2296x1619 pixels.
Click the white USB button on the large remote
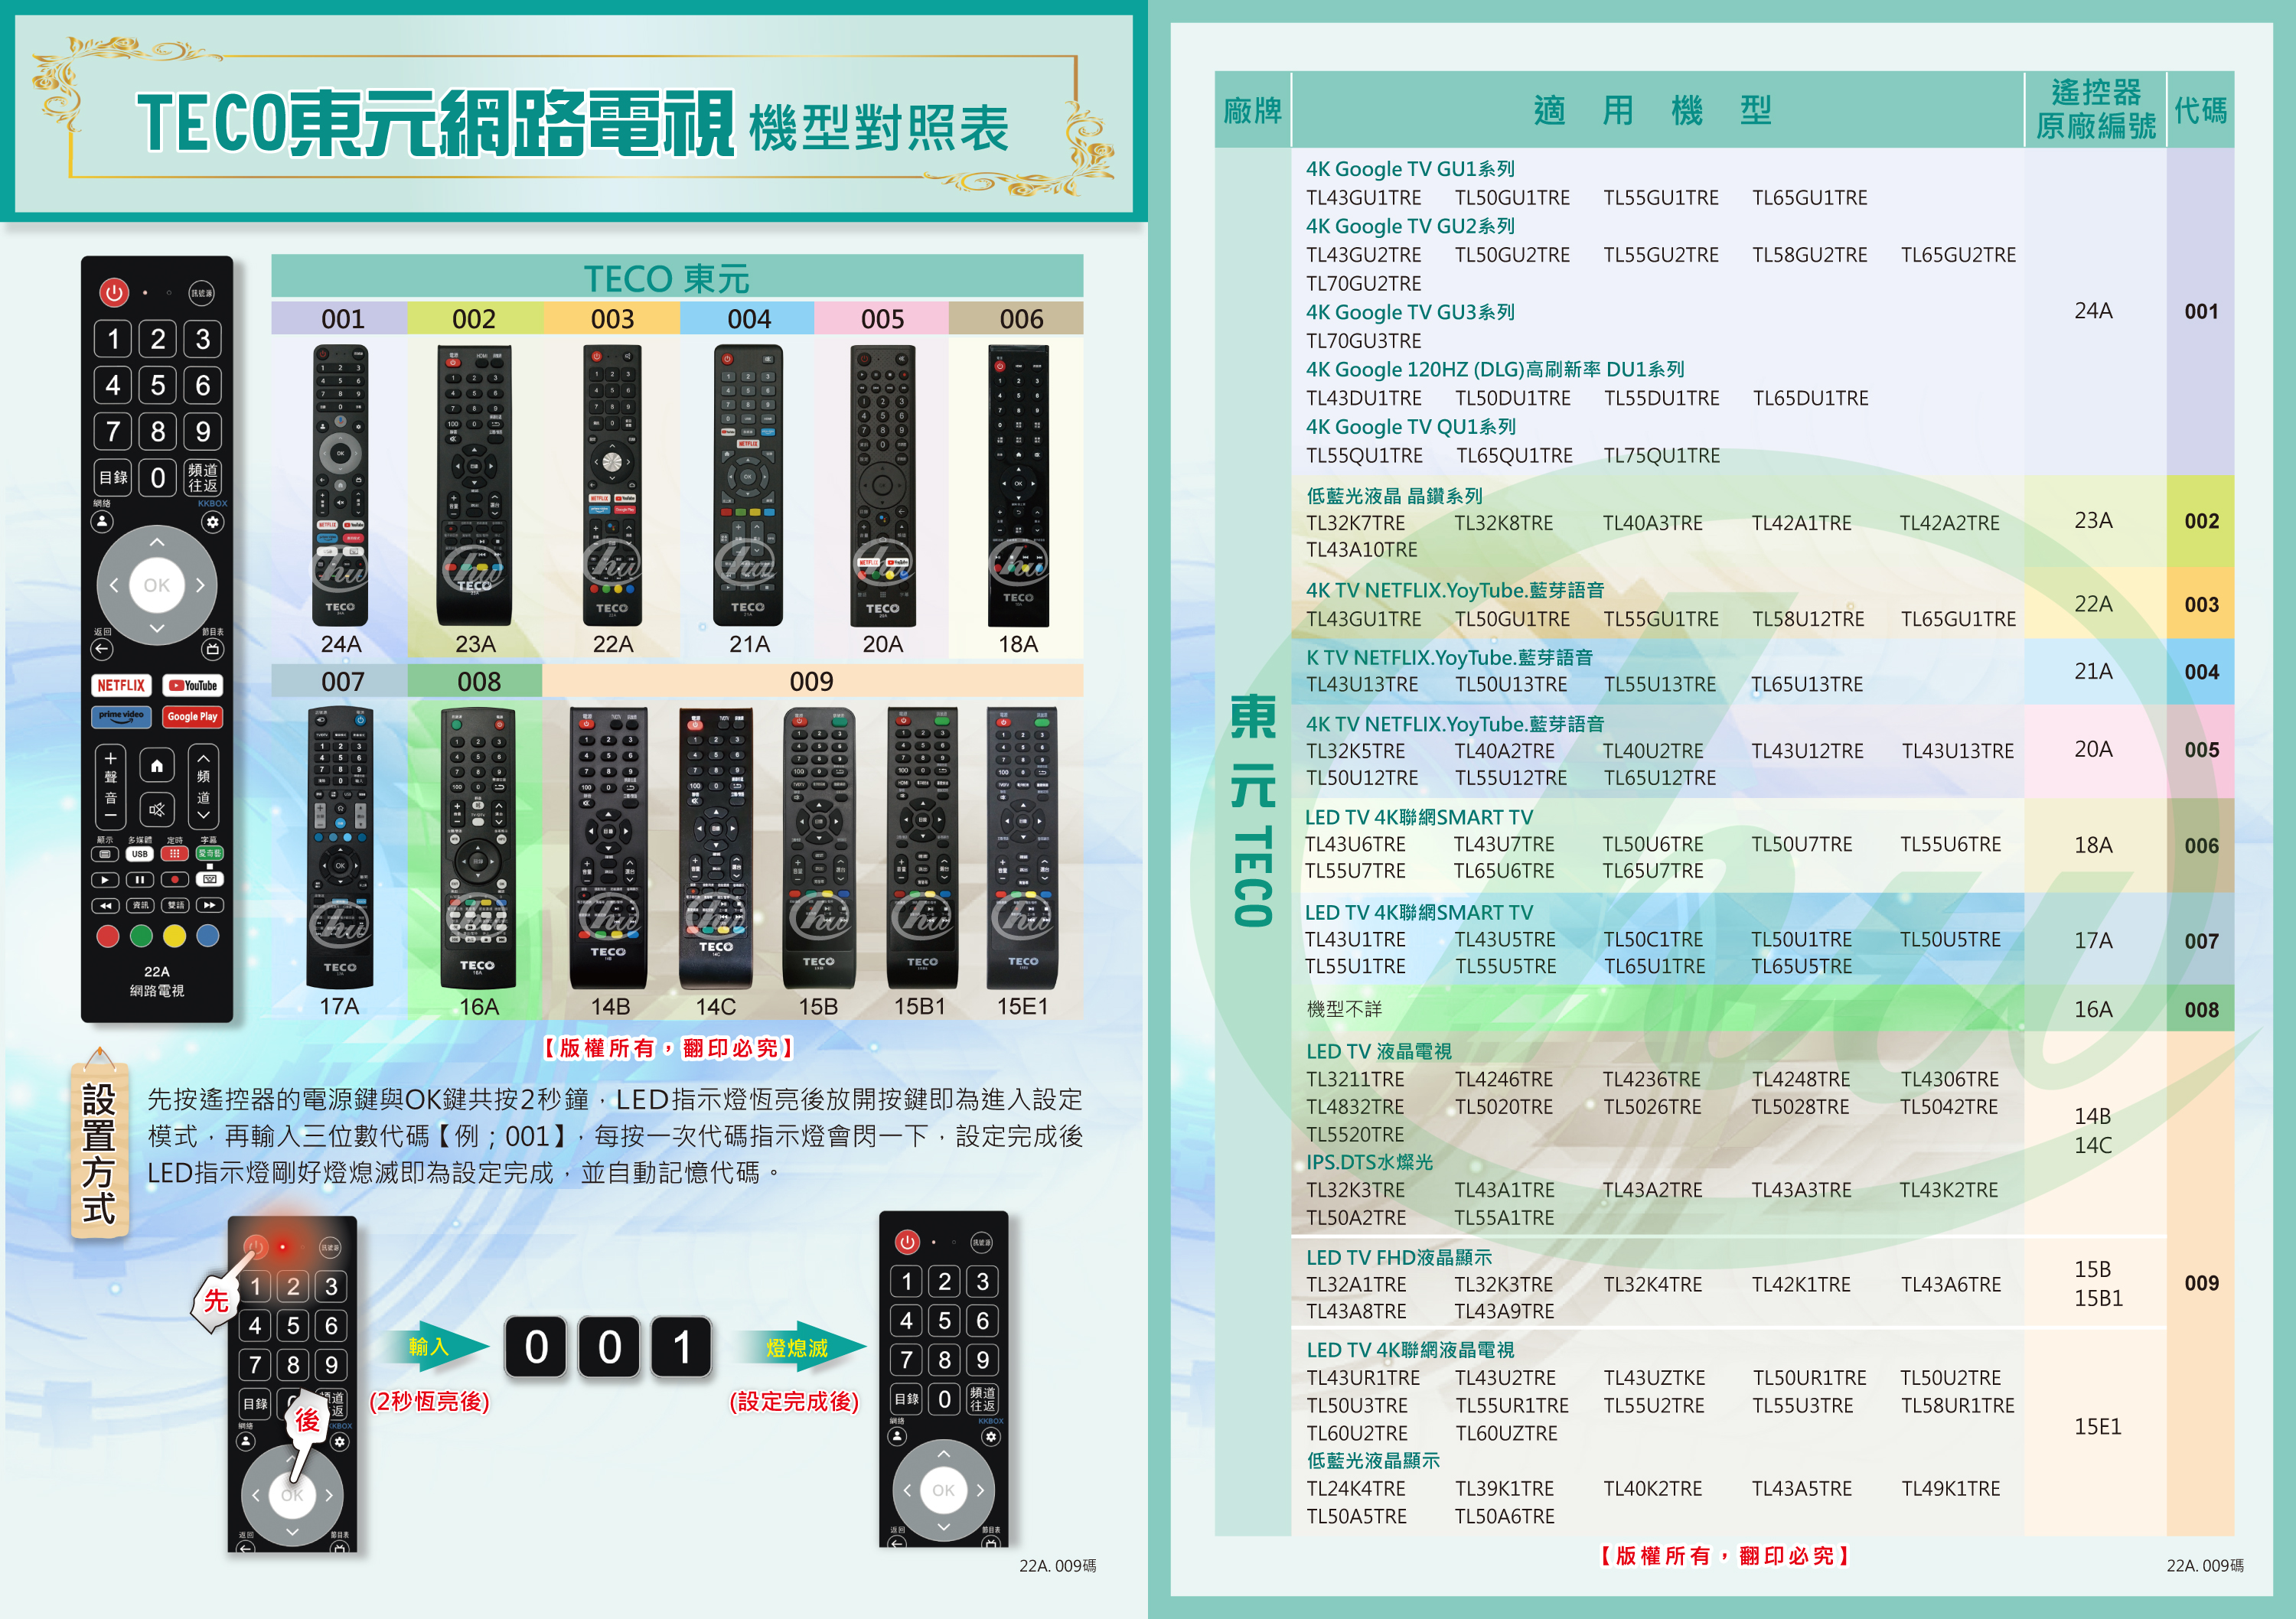(140, 854)
